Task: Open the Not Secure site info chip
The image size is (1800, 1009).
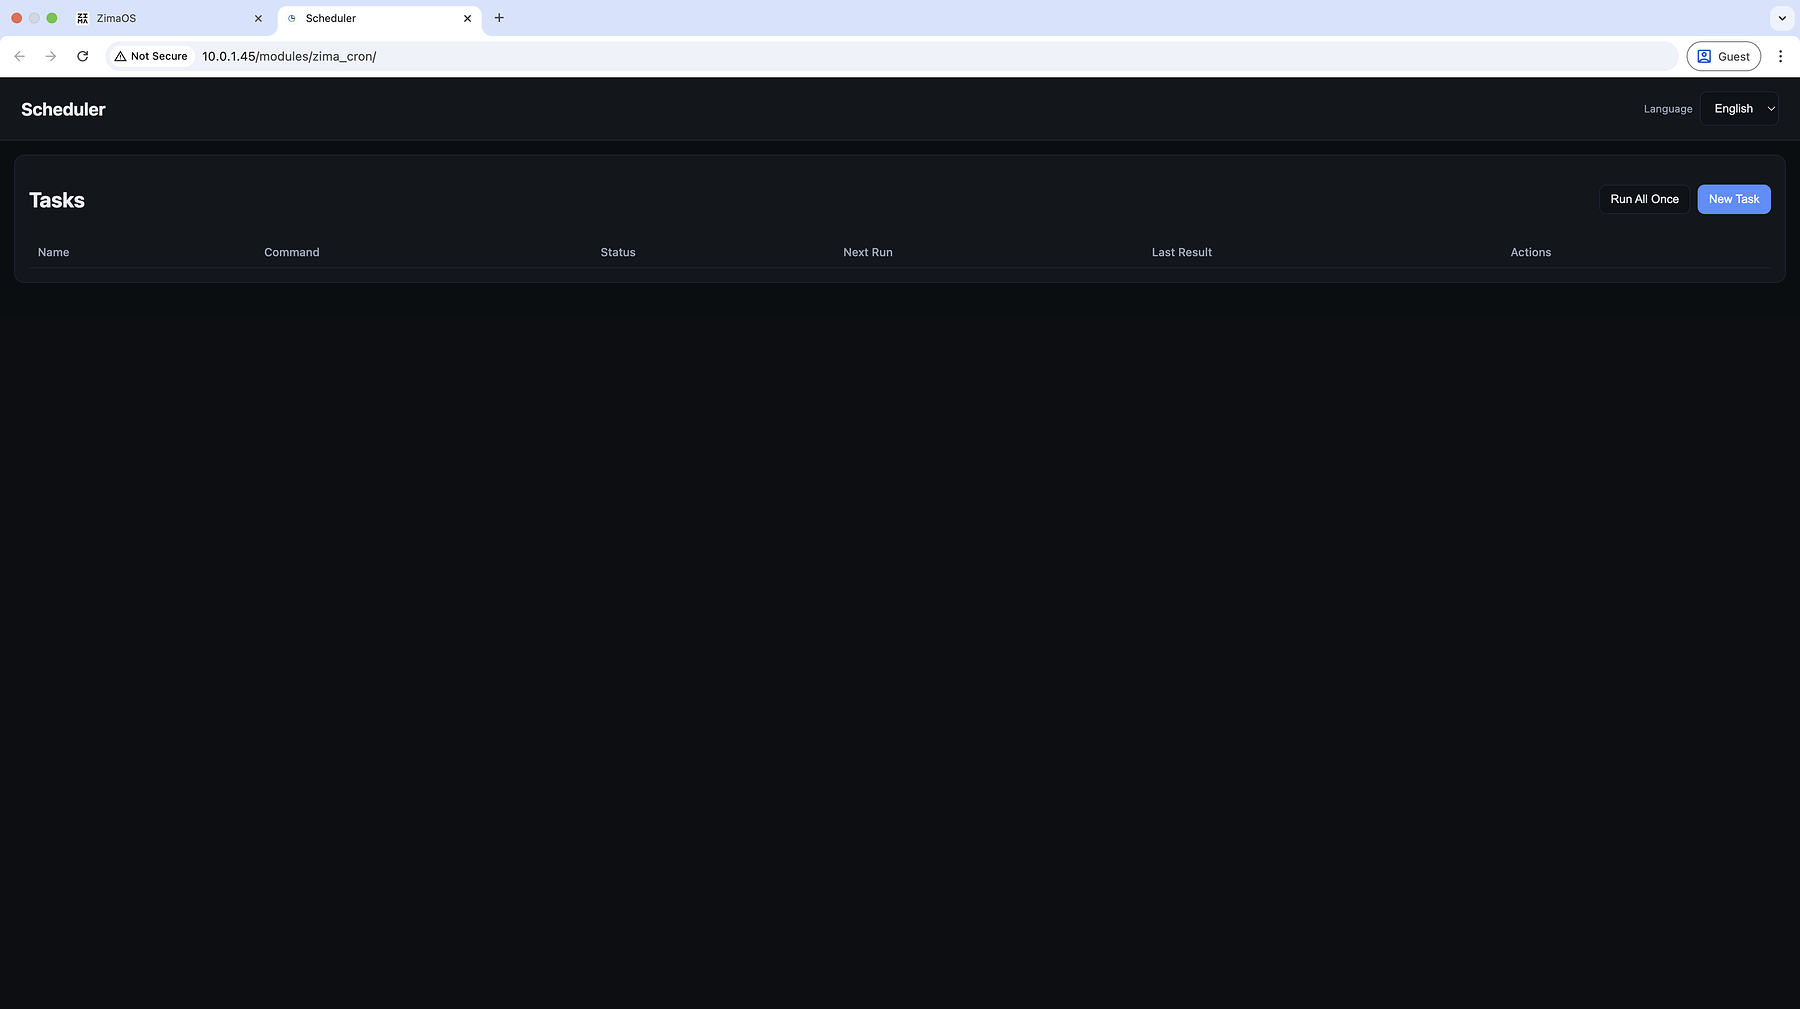Action: pos(151,56)
